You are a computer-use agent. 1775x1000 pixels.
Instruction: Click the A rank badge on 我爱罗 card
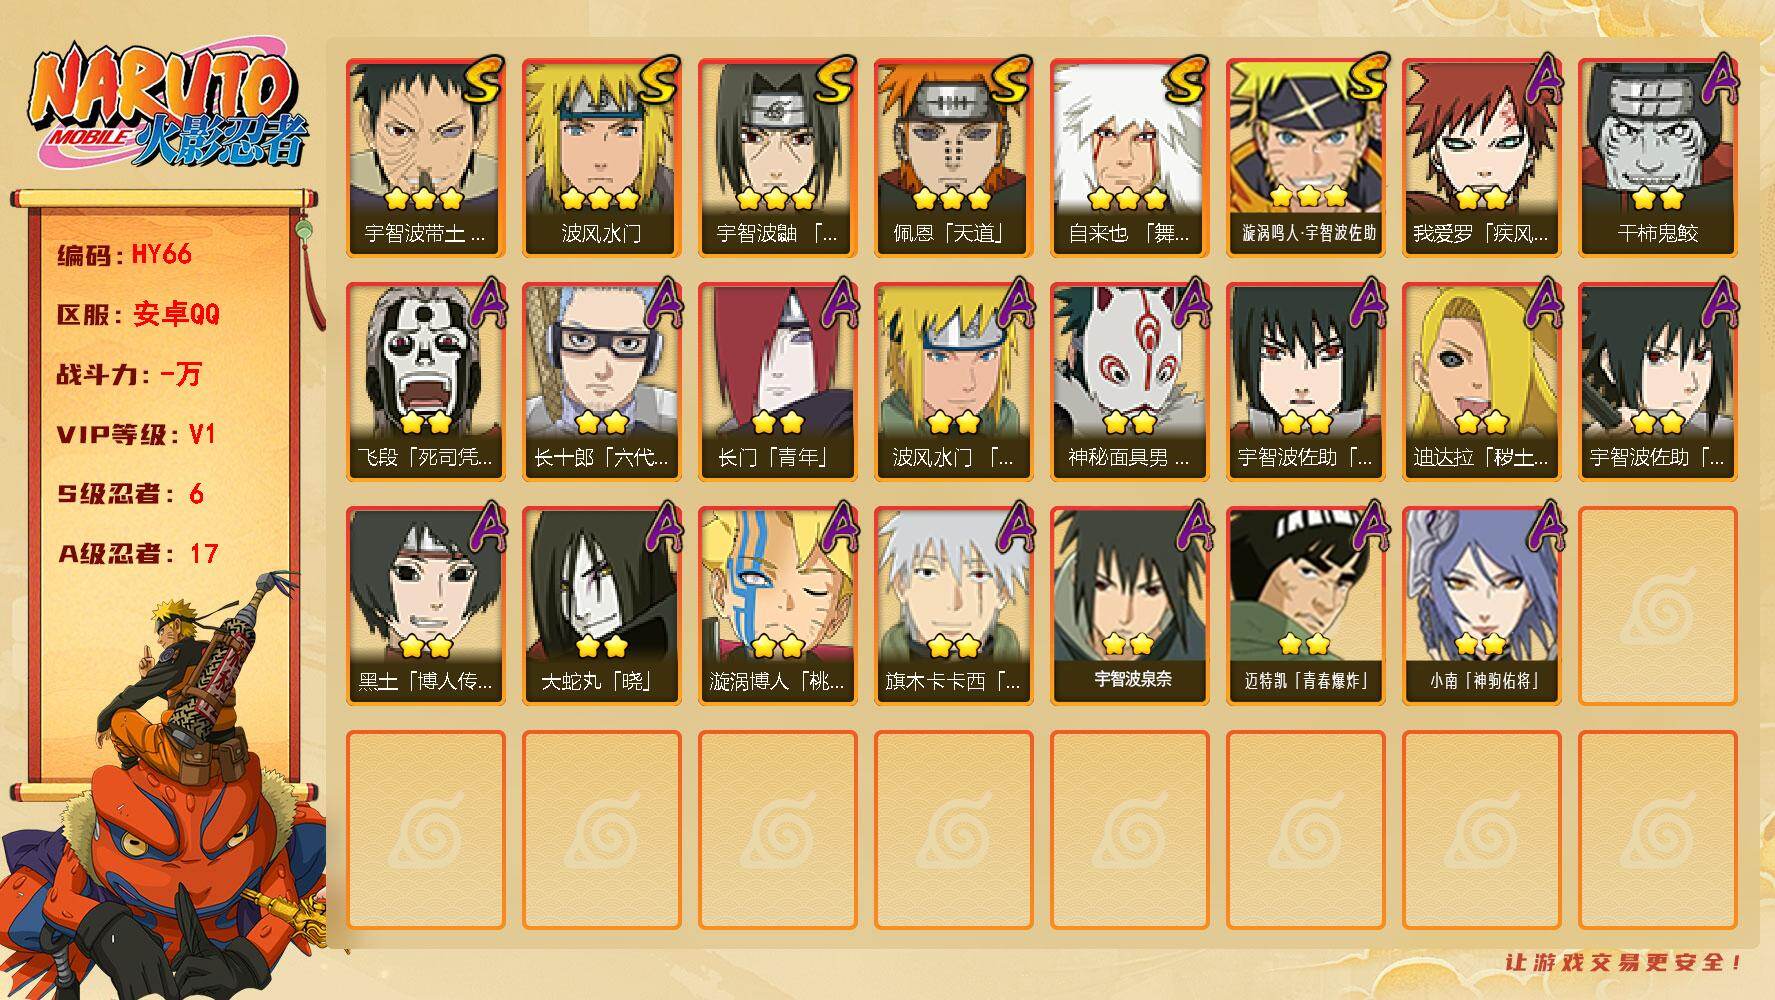[x=1540, y=80]
